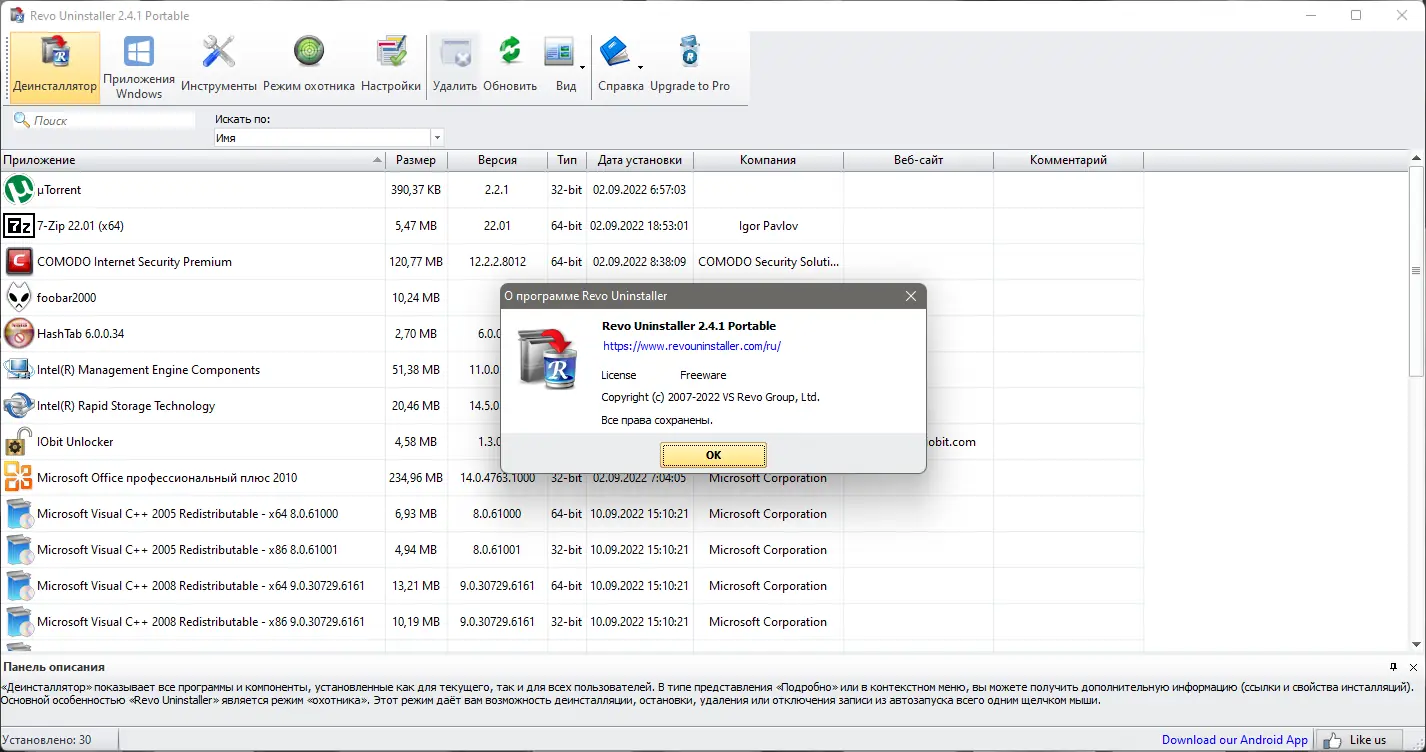Toggle the description panel pin icon
Screen dimensions: 1426x752
(x=1393, y=667)
